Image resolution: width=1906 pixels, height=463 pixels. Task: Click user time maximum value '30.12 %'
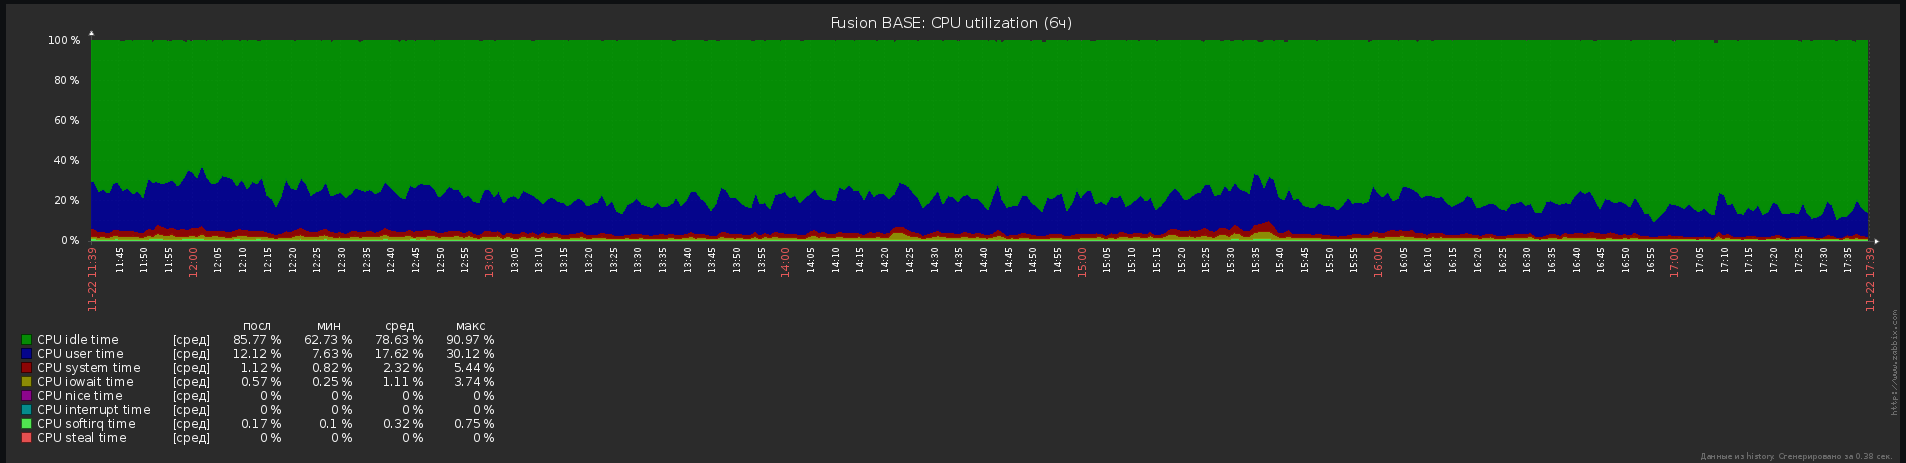click(x=470, y=354)
